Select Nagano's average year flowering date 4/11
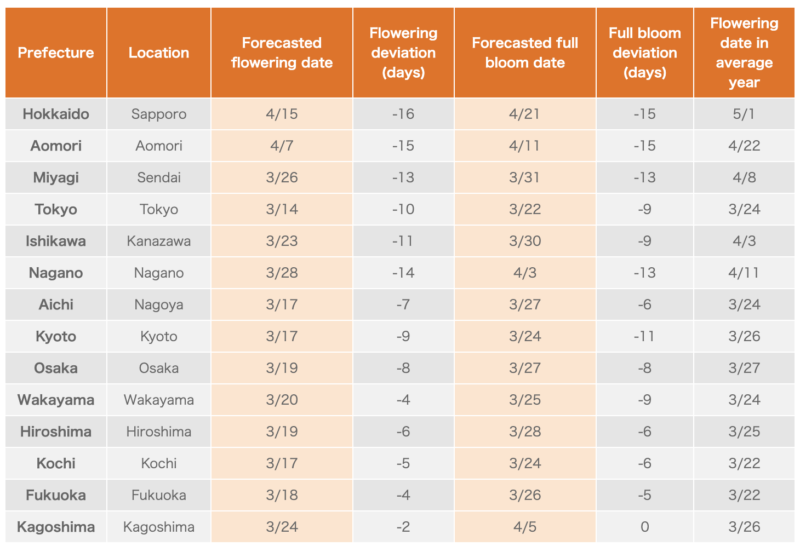The width and height of the screenshot is (800, 552). click(745, 273)
